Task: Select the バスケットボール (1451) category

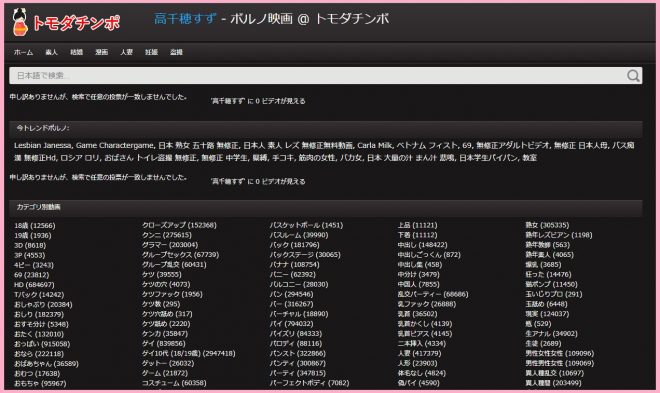Action: [x=306, y=225]
